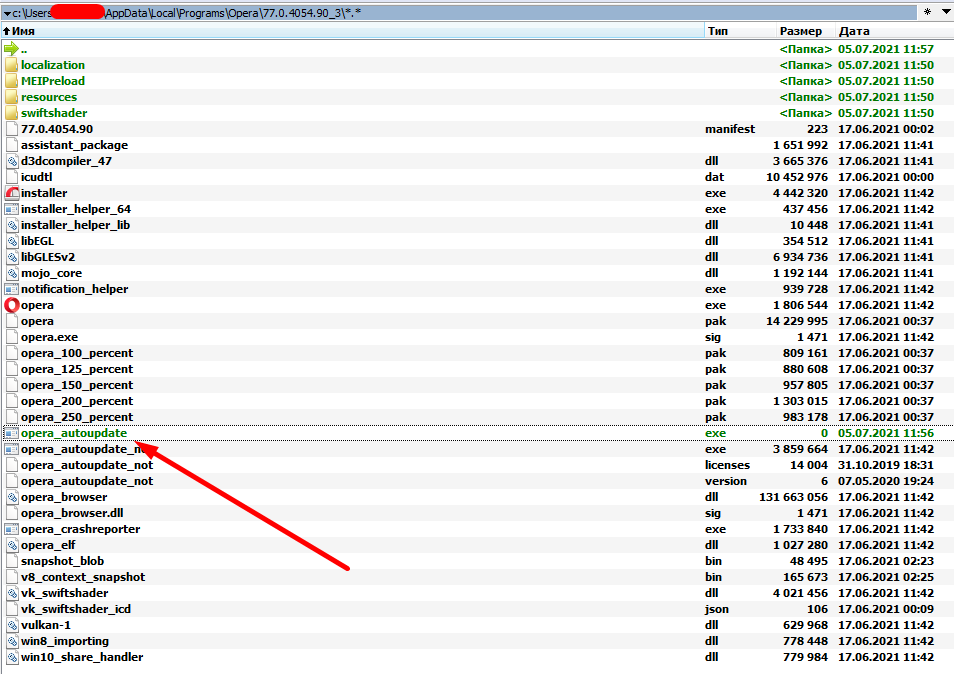This screenshot has height=674, width=954.
Task: Click the libEGL dll icon
Action: click(x=12, y=241)
